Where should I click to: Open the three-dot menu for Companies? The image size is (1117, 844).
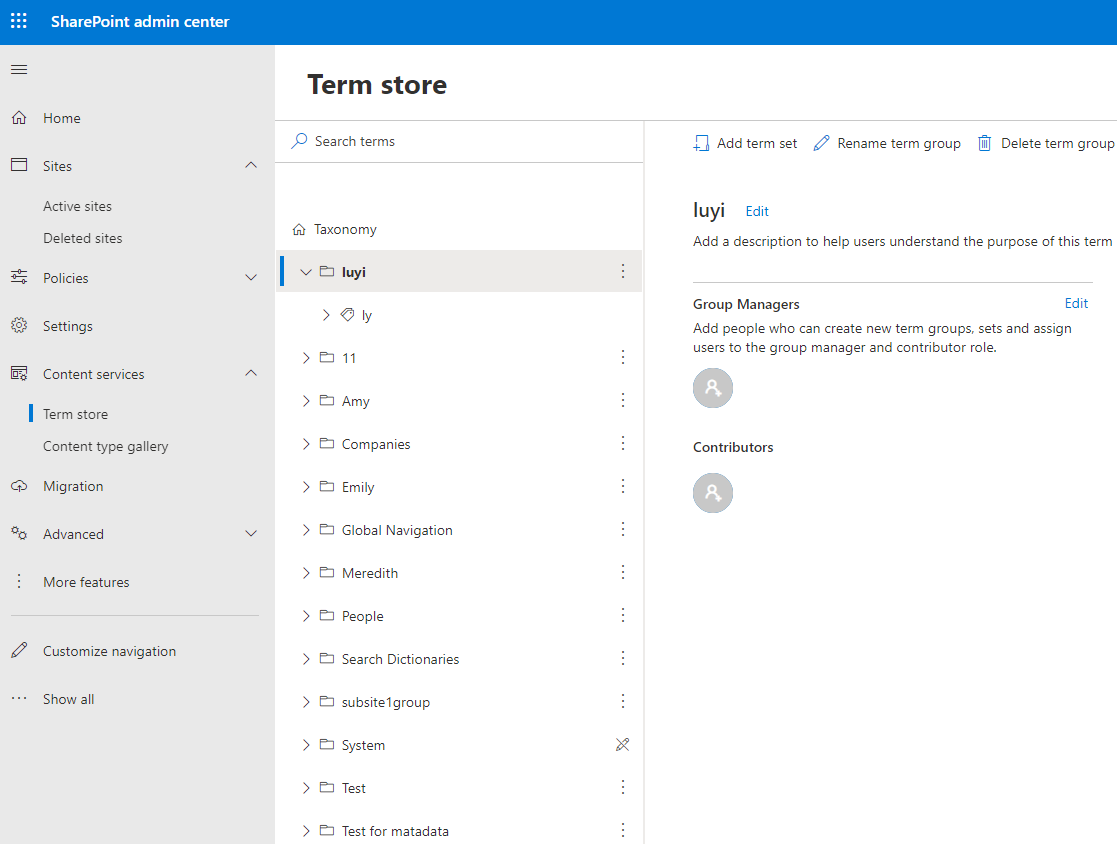point(623,443)
